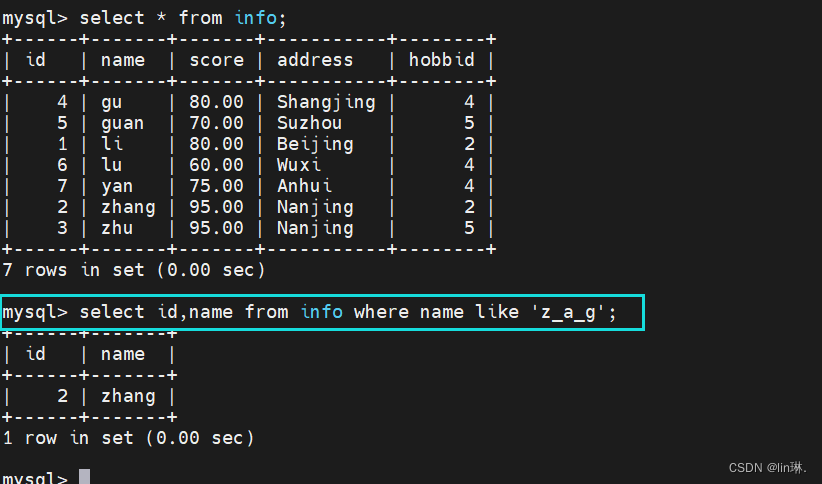Select the name 'lu' in the table
822x484 pixels.
pyautogui.click(x=112, y=165)
